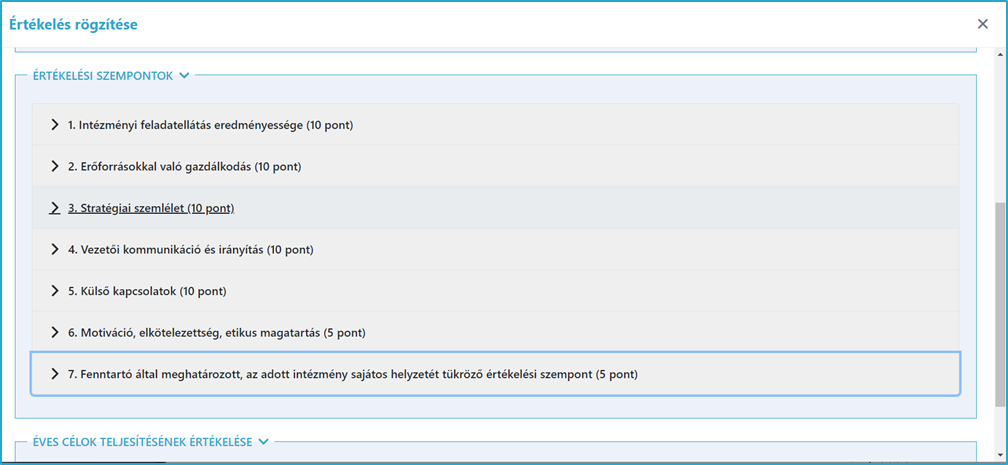Select the Stratégiai szemlélet (10 pont) link

[151, 208]
